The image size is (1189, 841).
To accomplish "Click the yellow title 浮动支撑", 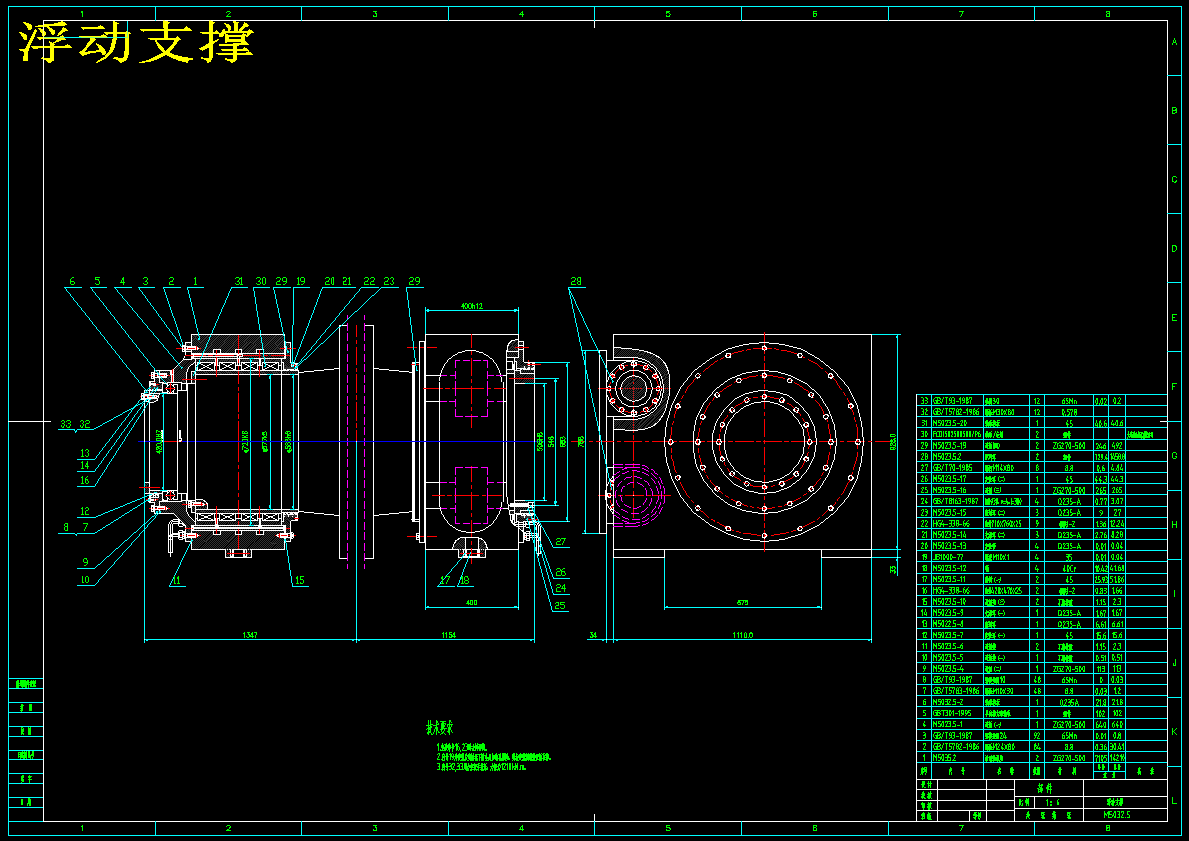I will (x=136, y=42).
